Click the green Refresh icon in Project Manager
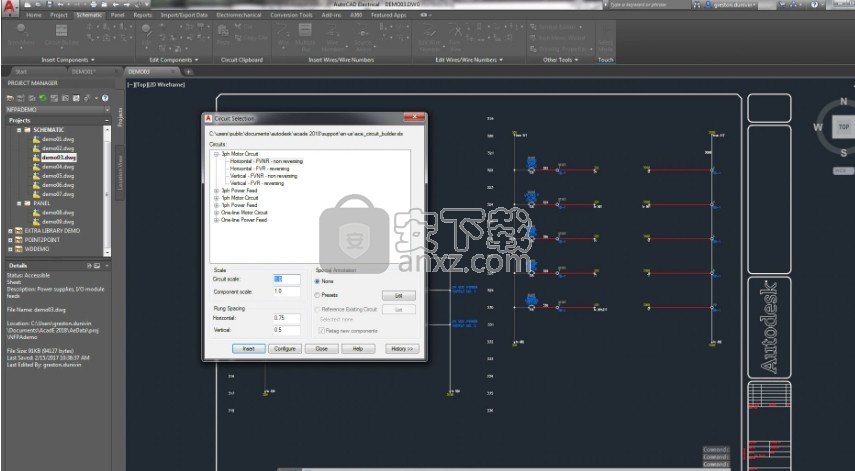855x471 pixels. point(43,98)
